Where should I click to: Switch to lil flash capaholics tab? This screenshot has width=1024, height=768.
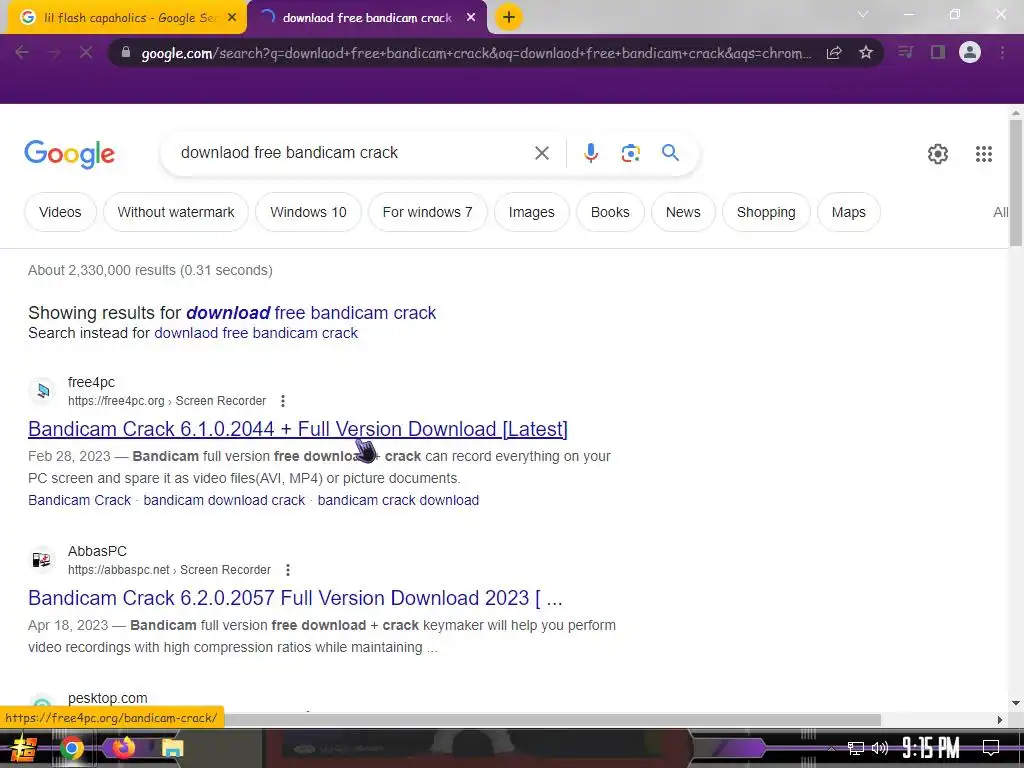[130, 18]
